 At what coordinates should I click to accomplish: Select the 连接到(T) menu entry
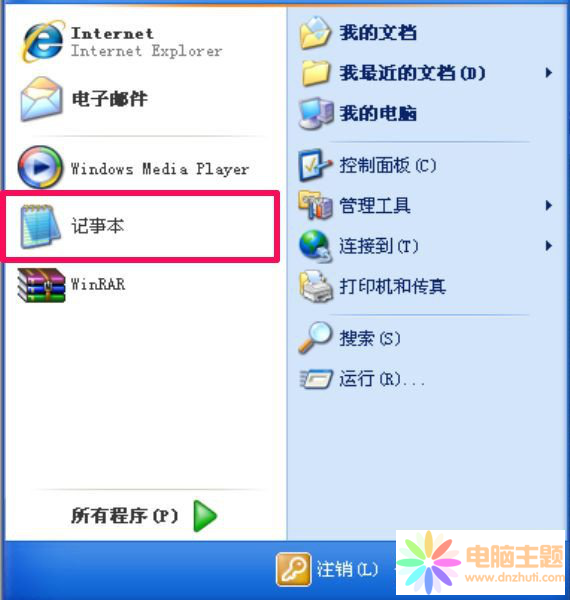[426, 245]
